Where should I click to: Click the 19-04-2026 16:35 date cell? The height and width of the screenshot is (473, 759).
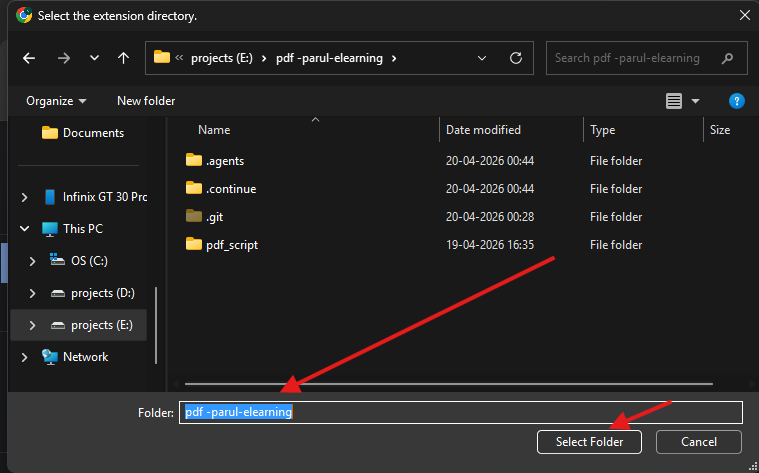[x=490, y=245]
